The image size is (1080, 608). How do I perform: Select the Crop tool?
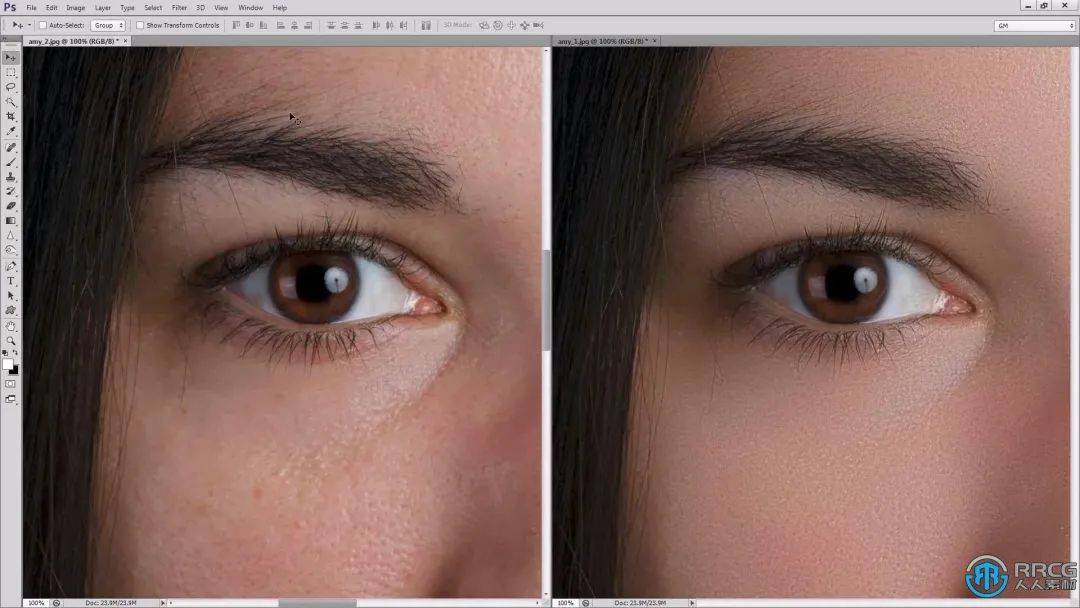pyautogui.click(x=11, y=117)
